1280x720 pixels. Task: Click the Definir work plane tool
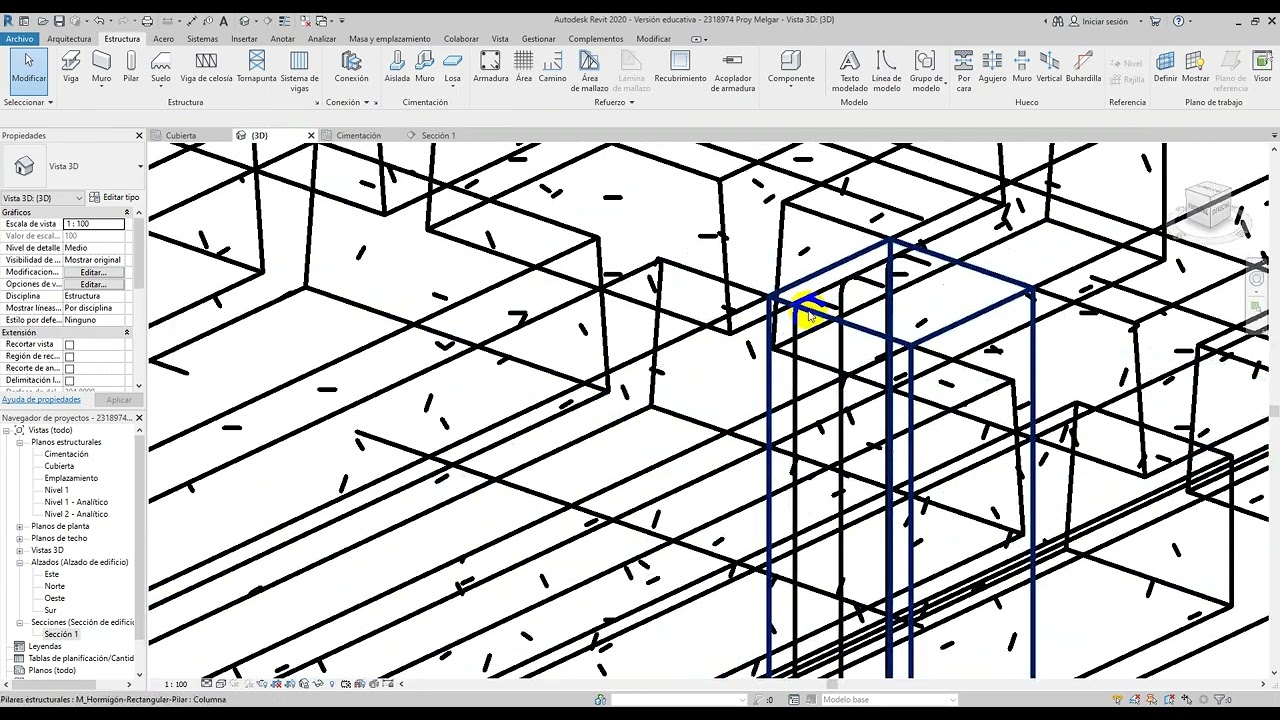(1165, 68)
